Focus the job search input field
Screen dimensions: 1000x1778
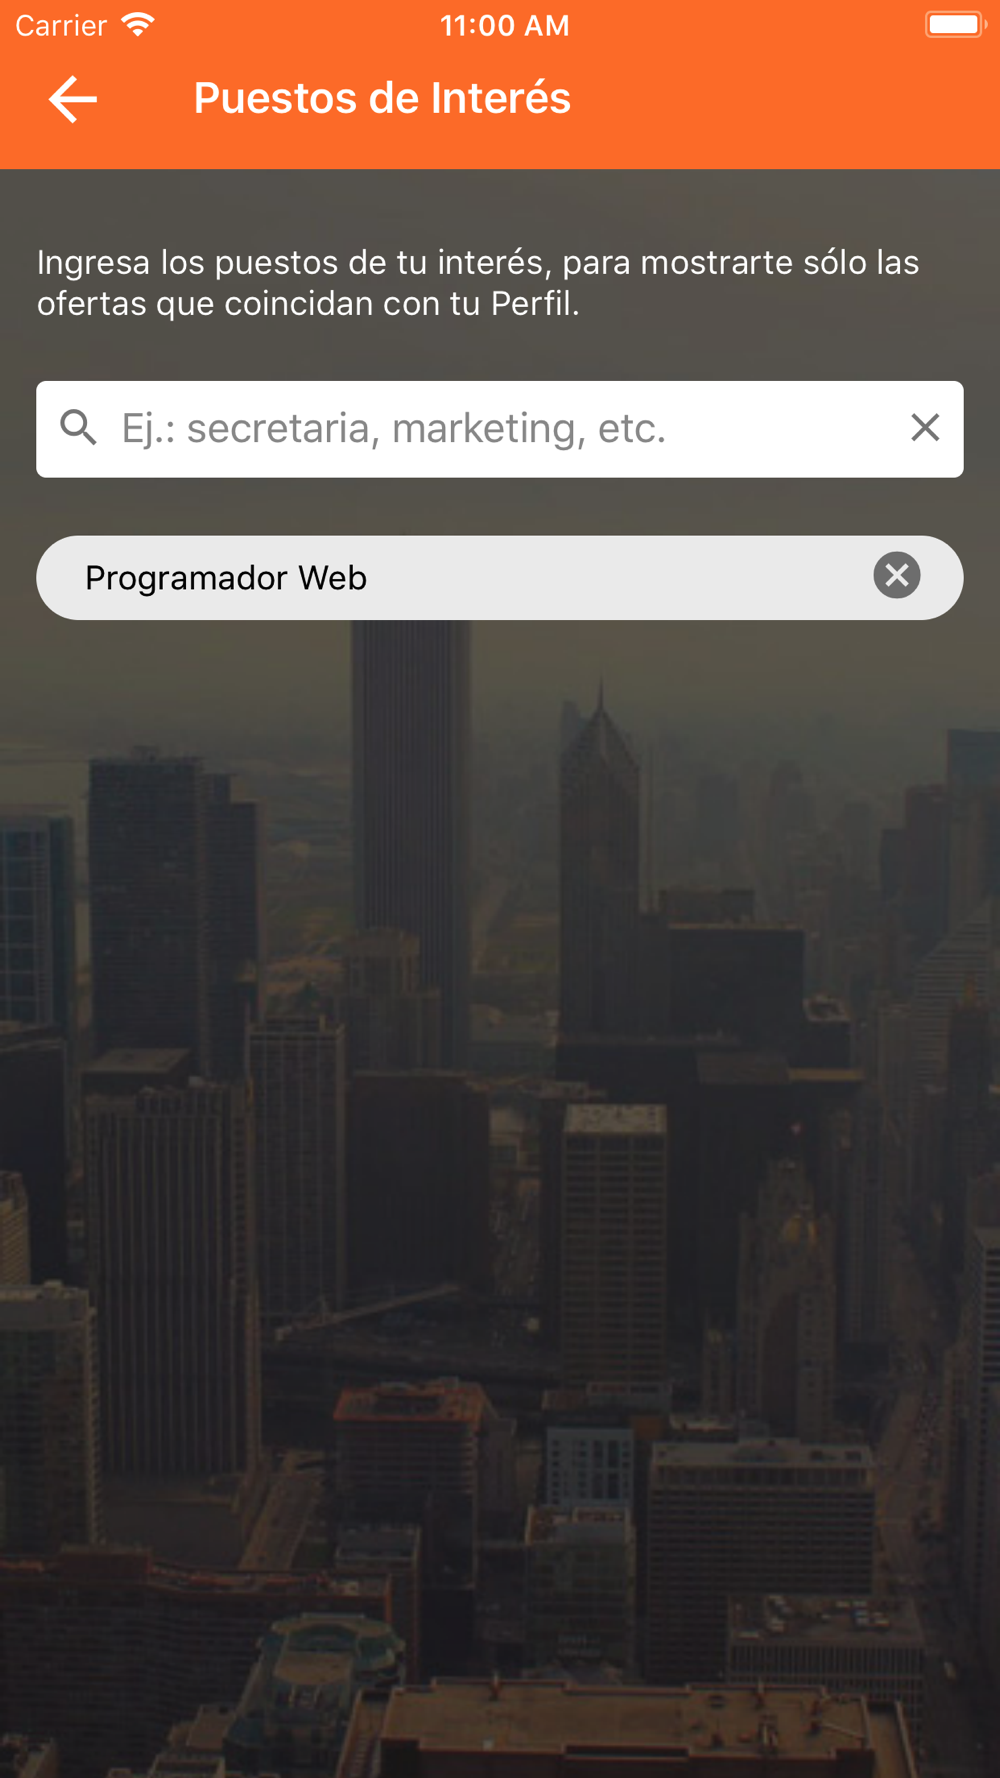tap(500, 429)
